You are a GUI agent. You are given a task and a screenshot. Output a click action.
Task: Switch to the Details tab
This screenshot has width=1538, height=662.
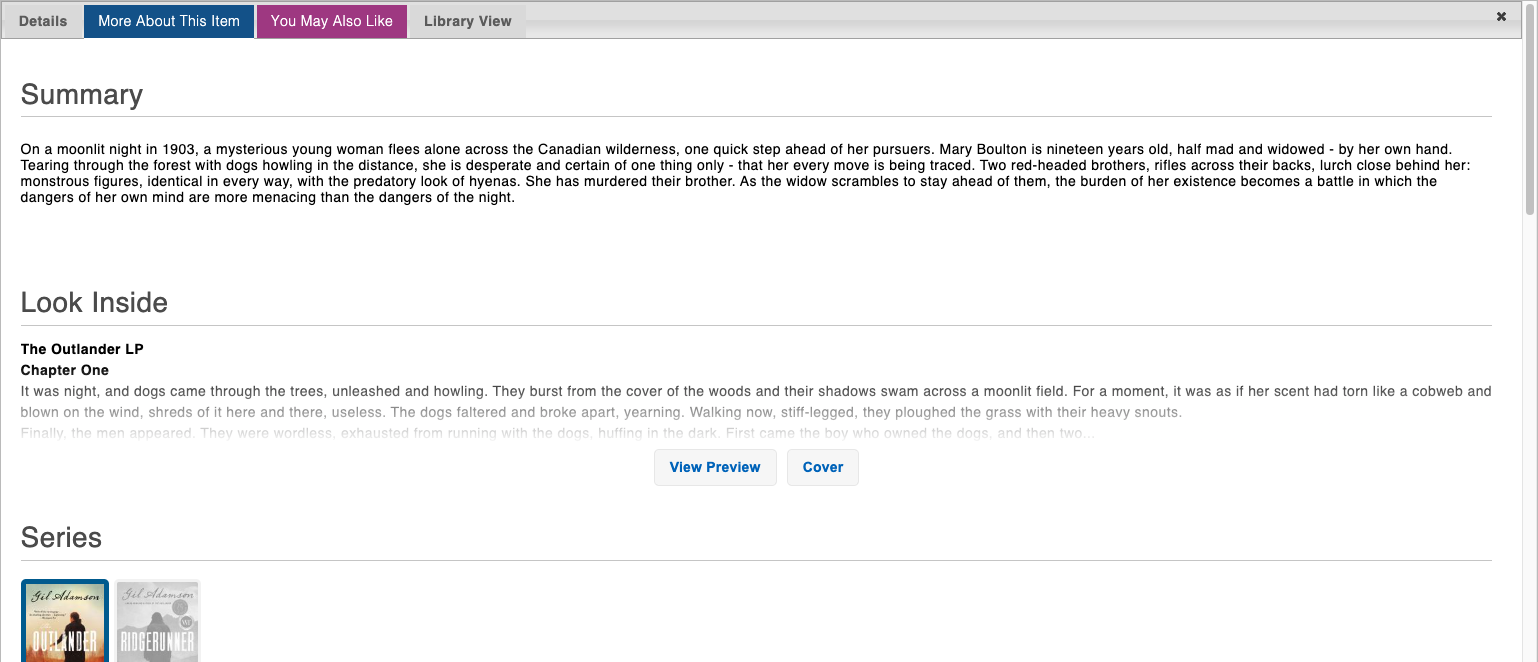pos(43,21)
